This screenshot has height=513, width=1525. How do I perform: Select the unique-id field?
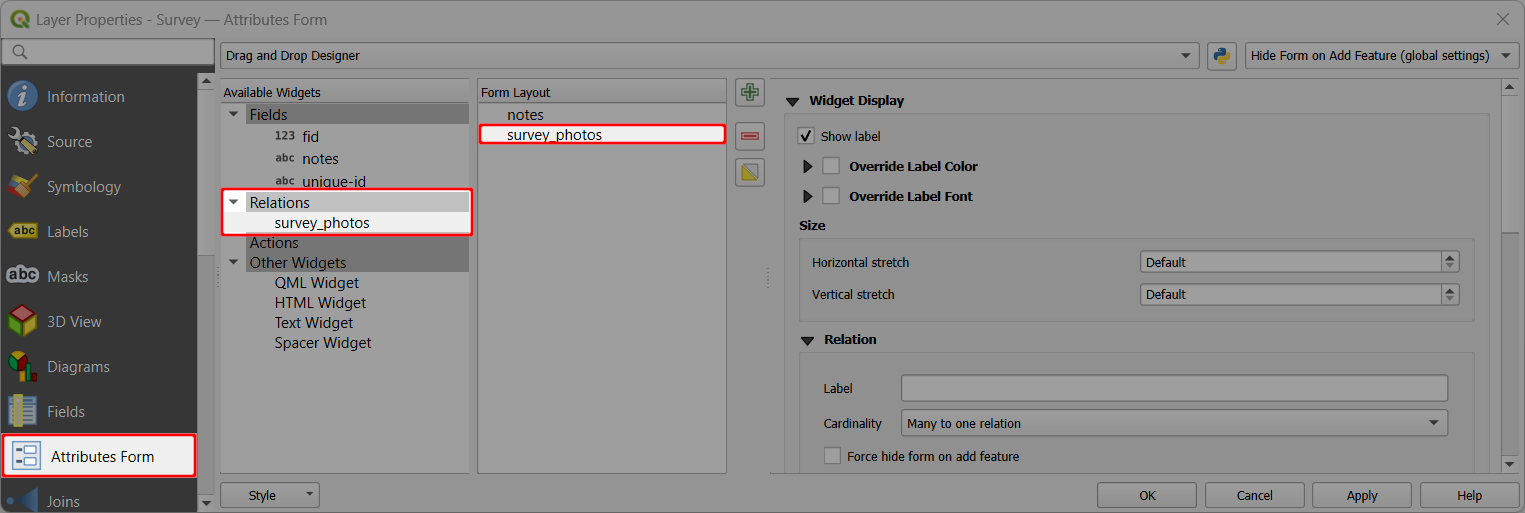[x=334, y=181]
